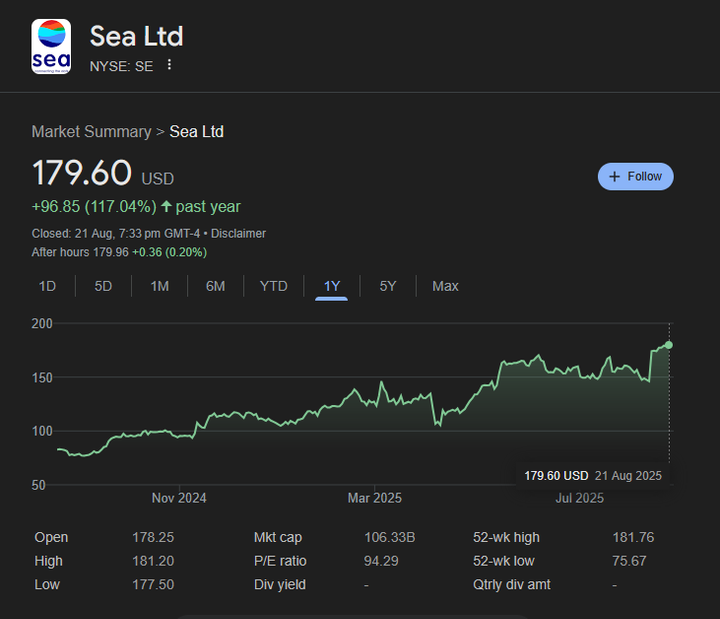Follow Sea Ltd stock
The width and height of the screenshot is (720, 619).
coord(636,176)
